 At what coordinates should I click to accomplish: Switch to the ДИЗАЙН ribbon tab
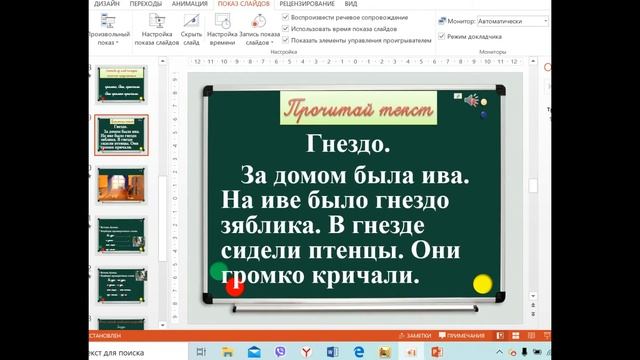click(x=107, y=4)
